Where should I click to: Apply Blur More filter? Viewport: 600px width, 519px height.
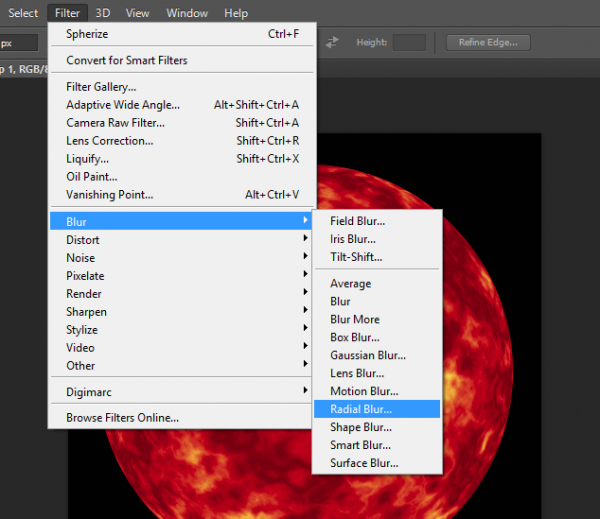pos(377,320)
